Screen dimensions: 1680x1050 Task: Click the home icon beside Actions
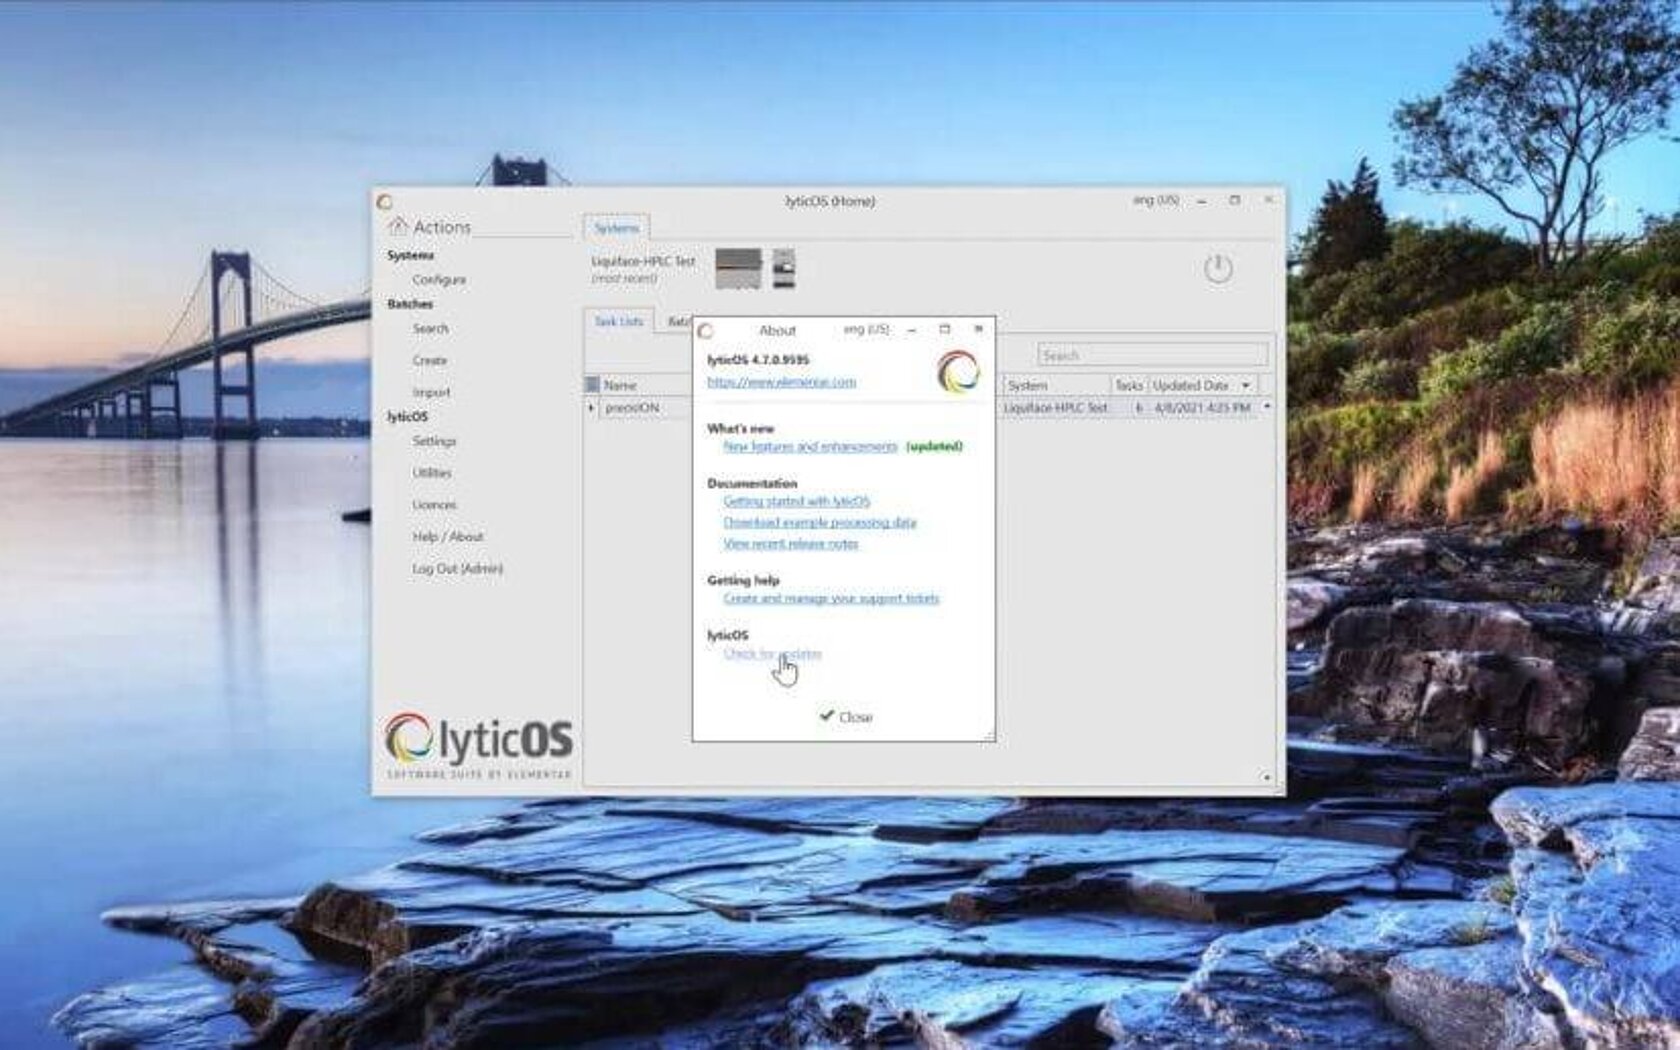point(398,226)
